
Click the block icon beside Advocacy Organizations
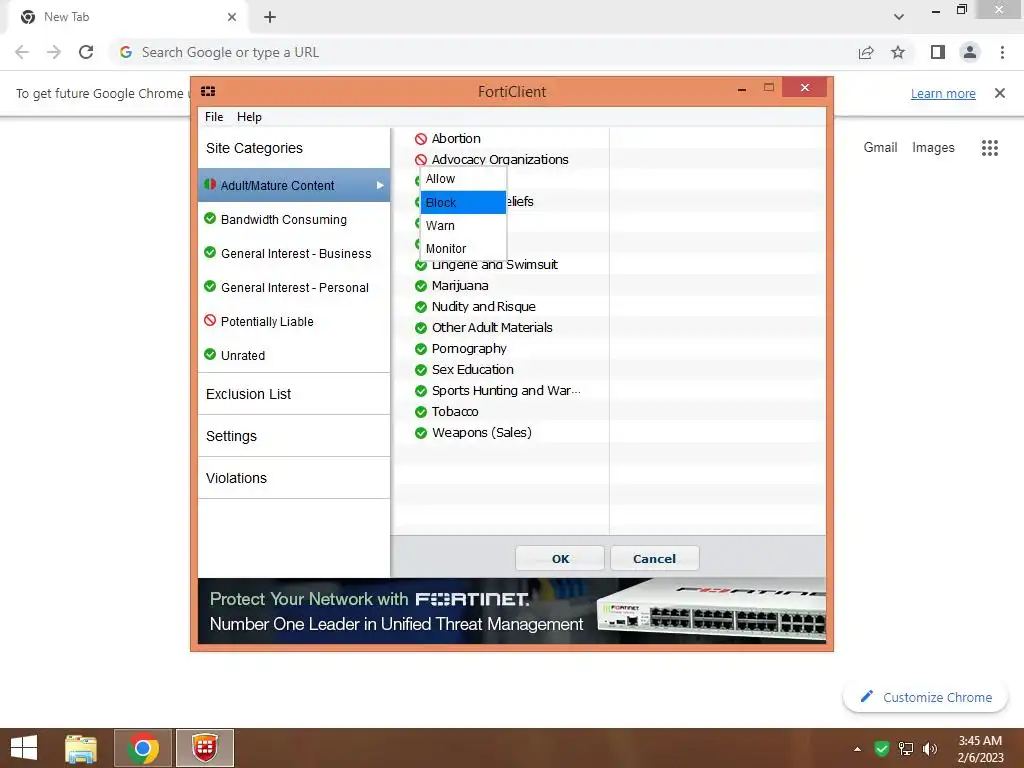[421, 160]
